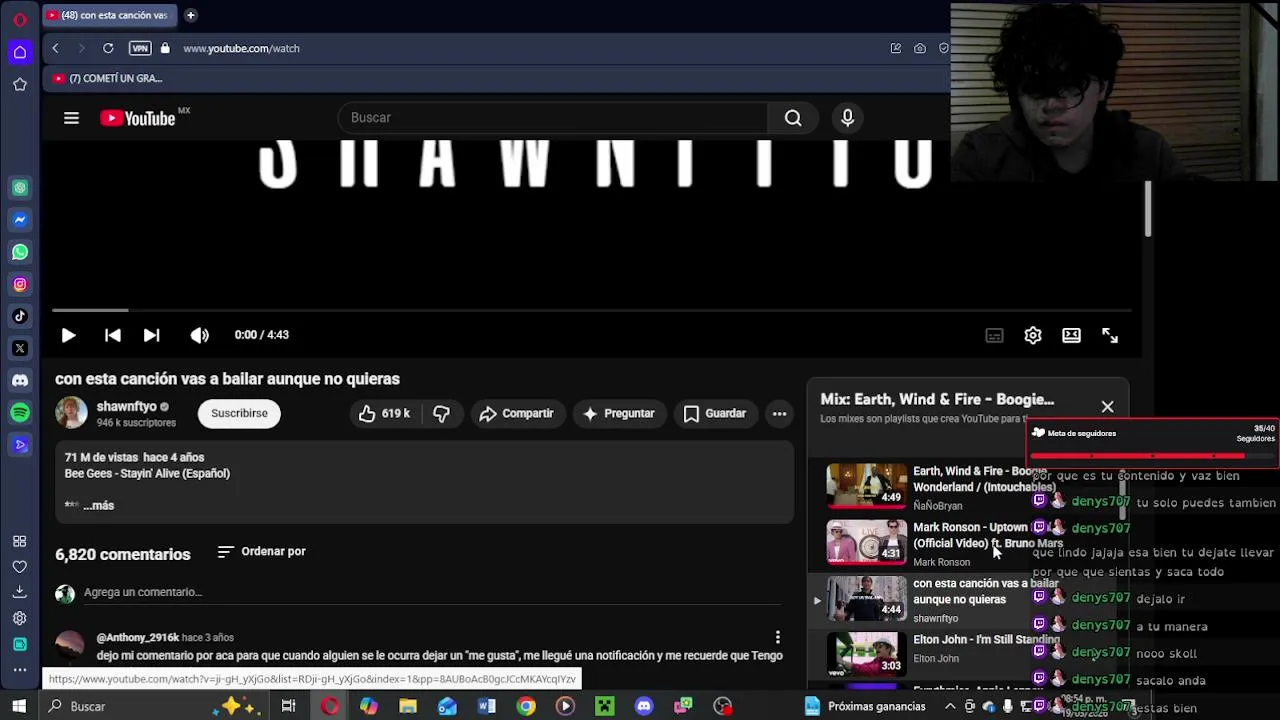Open Opera bookmarks star in sidebar
Image resolution: width=1280 pixels, height=720 pixels.
(x=20, y=85)
